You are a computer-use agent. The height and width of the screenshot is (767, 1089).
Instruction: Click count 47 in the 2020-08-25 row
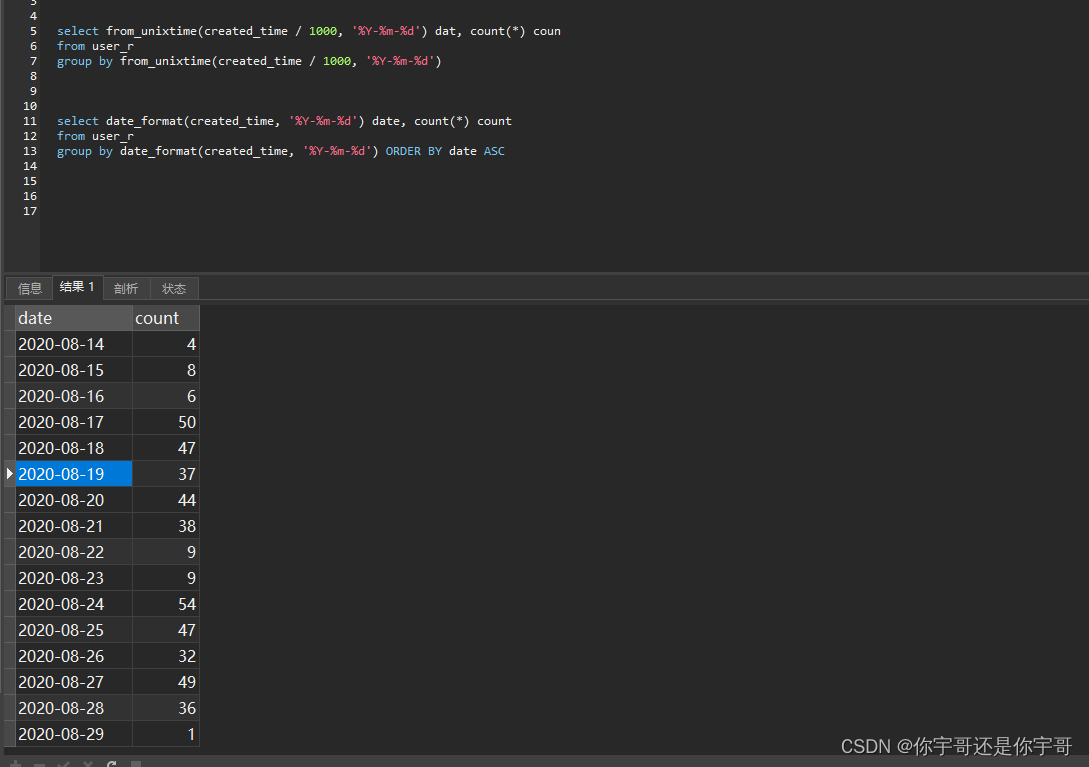point(166,630)
